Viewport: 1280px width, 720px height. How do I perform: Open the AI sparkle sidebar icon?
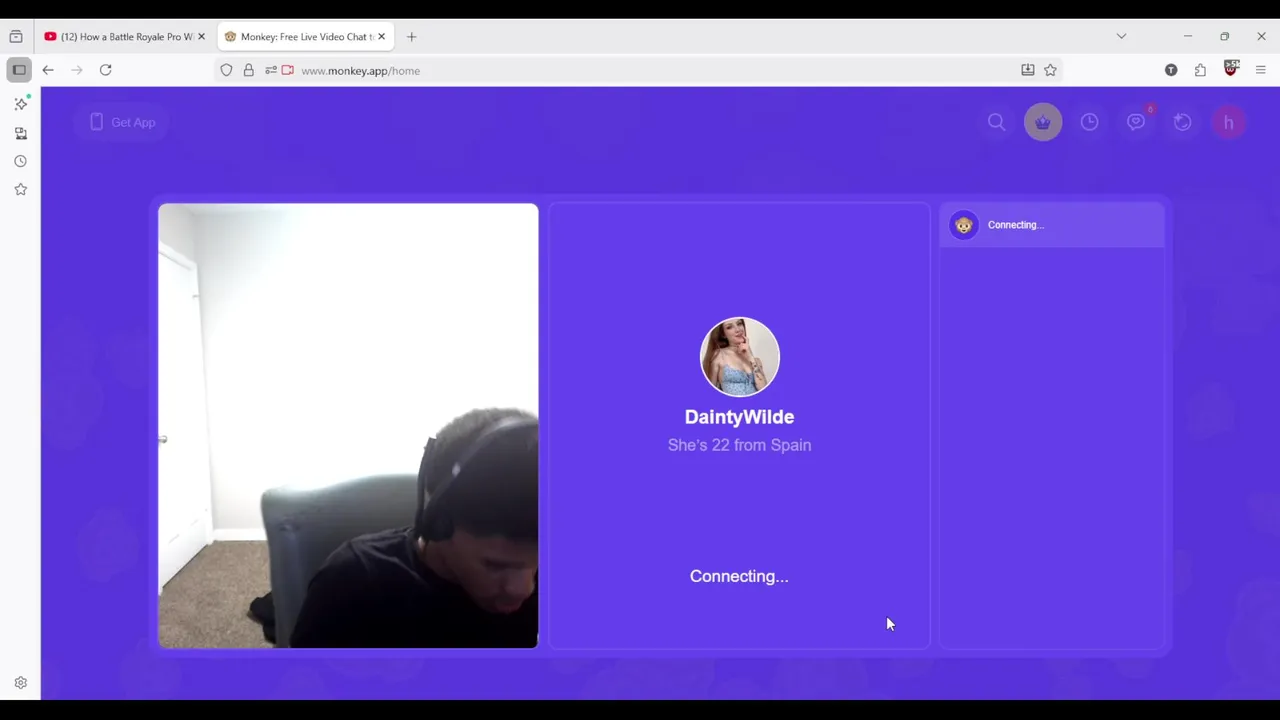(21, 104)
